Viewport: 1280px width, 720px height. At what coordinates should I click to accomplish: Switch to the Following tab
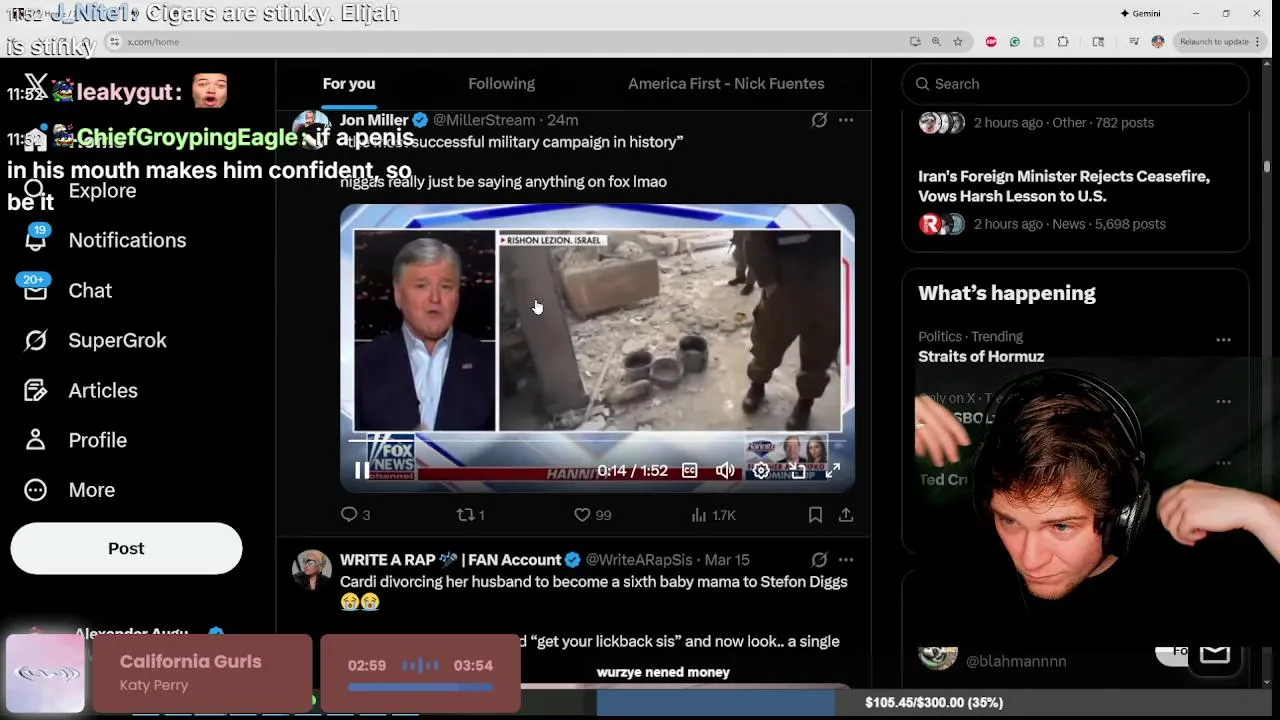click(501, 84)
